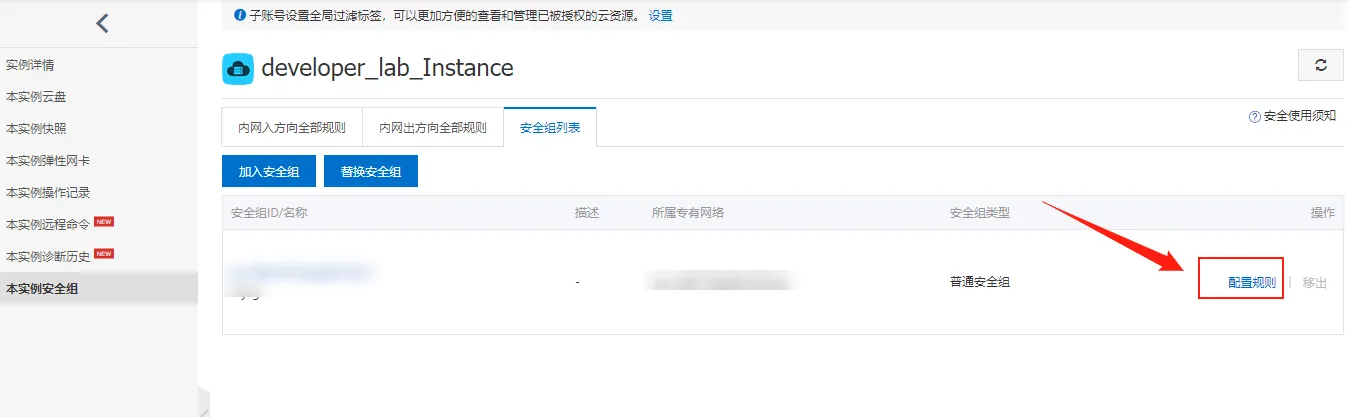
Task: Click the 所属专有网络 column header
Action: [688, 213]
